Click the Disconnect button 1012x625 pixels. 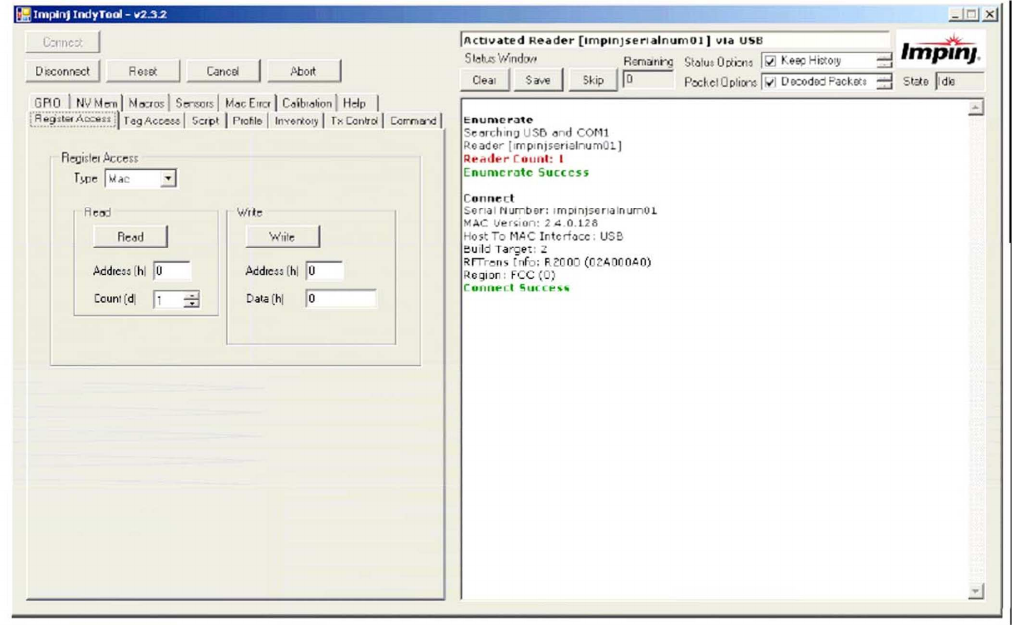(63, 72)
